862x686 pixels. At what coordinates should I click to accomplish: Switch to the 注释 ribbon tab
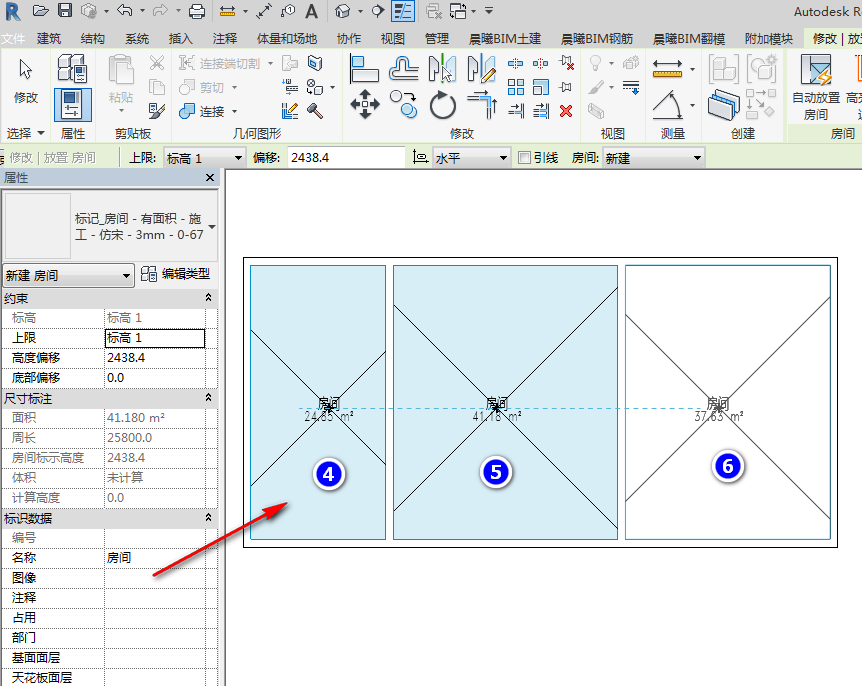click(x=225, y=38)
